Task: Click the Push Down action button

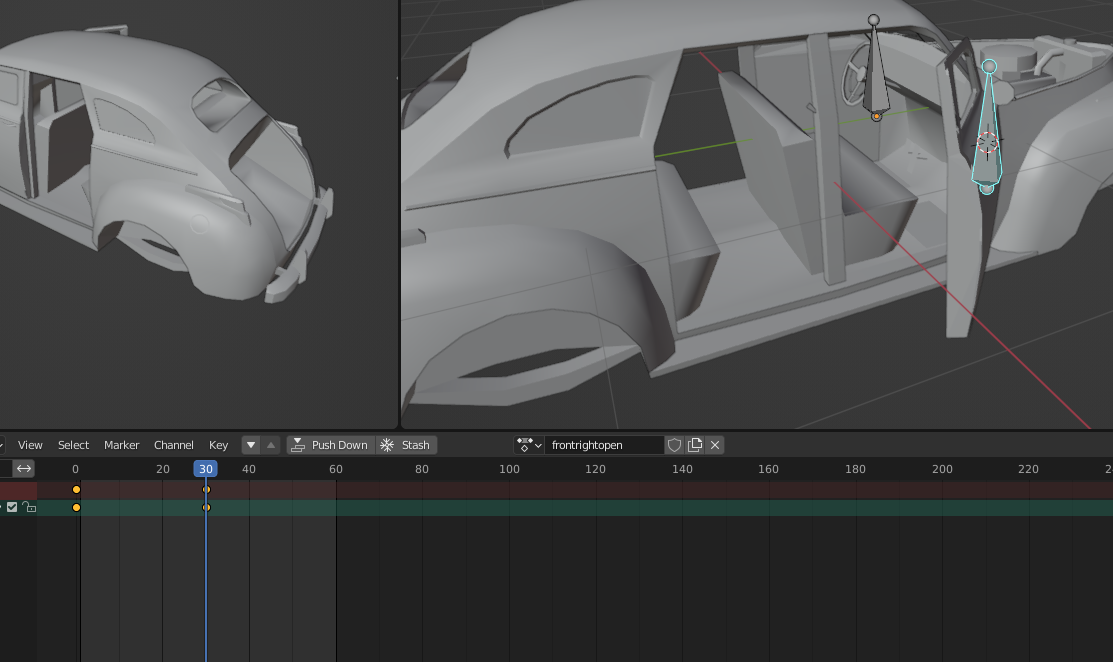Action: 329,445
